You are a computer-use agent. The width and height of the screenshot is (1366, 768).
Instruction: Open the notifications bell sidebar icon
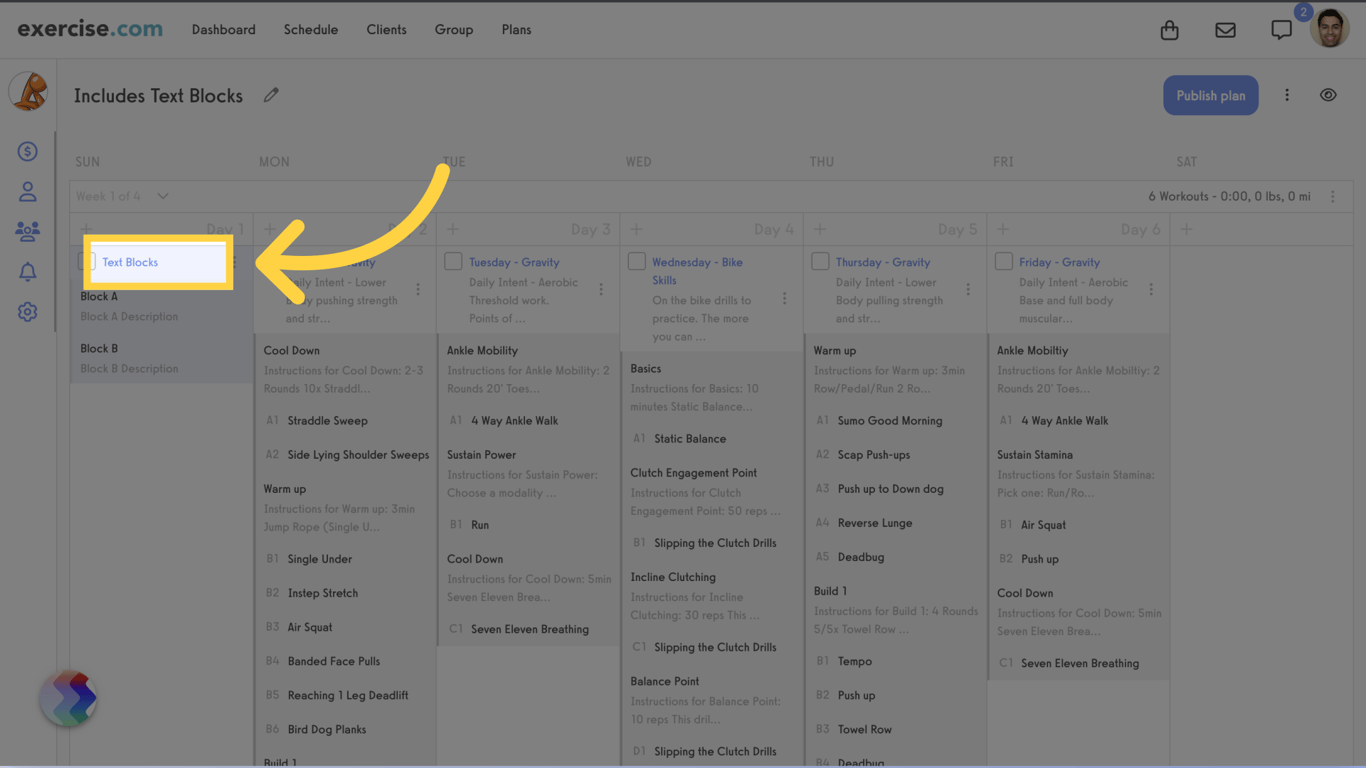tap(28, 272)
